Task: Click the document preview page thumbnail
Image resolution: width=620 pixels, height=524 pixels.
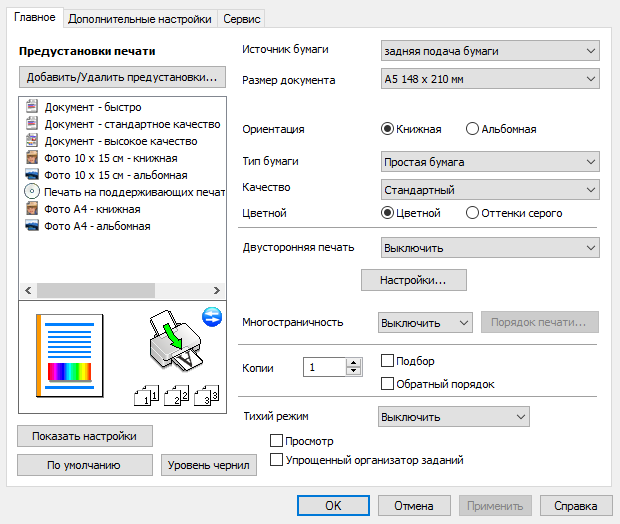Action: (x=70, y=356)
